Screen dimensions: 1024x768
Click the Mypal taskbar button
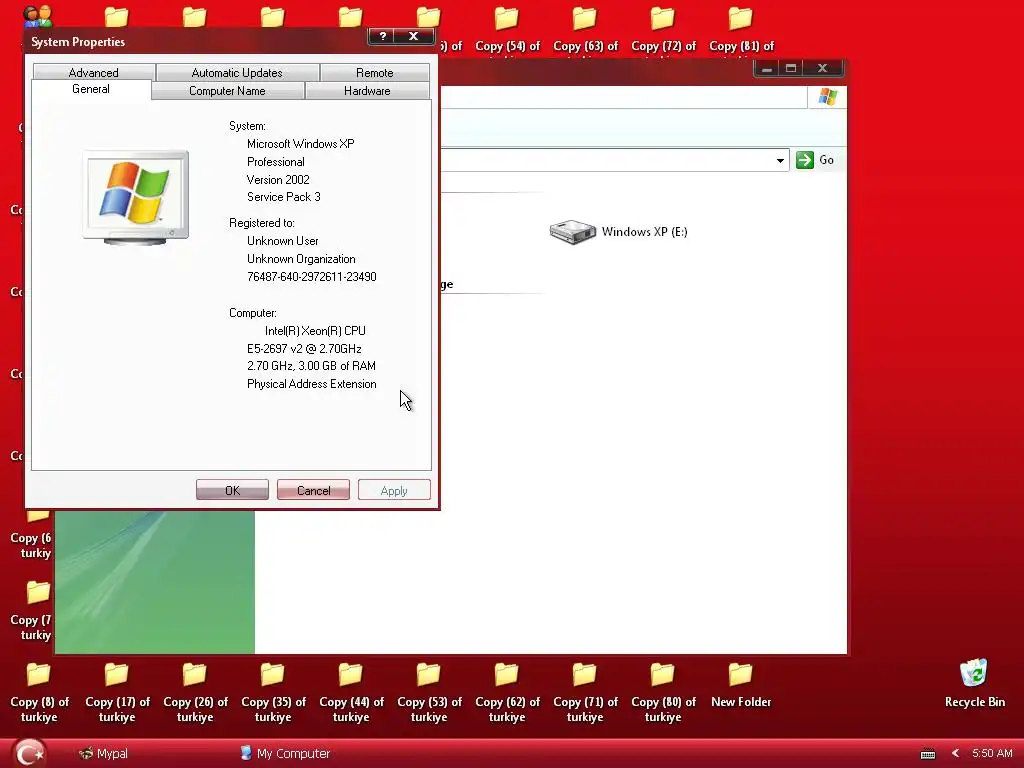click(103, 754)
